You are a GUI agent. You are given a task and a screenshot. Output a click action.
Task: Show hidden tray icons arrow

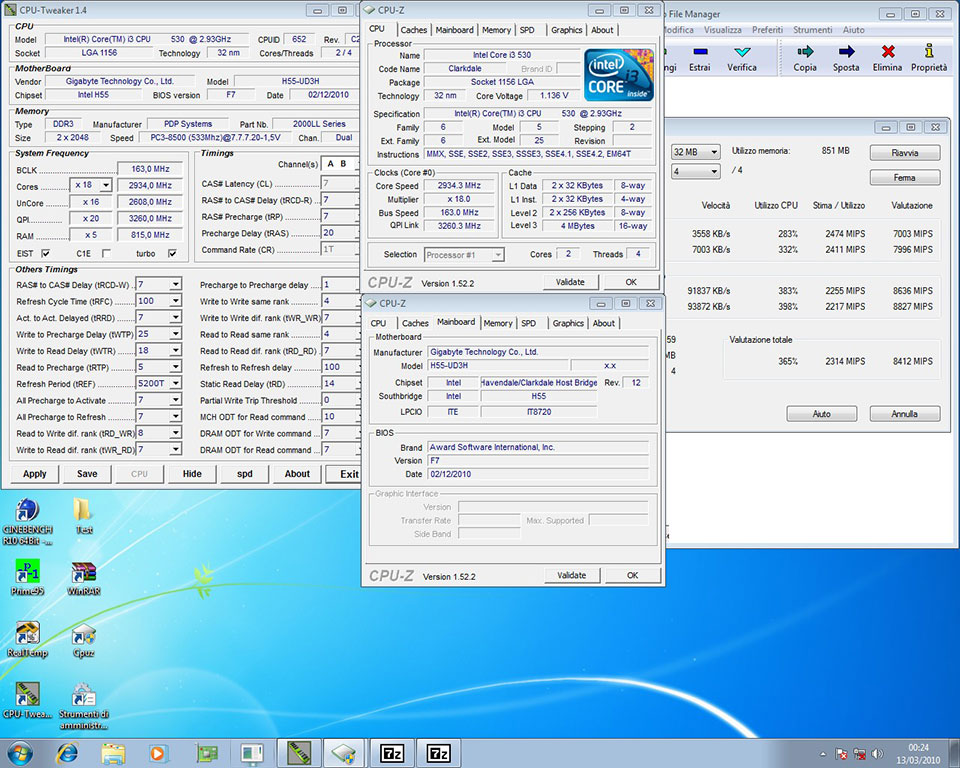[822, 754]
